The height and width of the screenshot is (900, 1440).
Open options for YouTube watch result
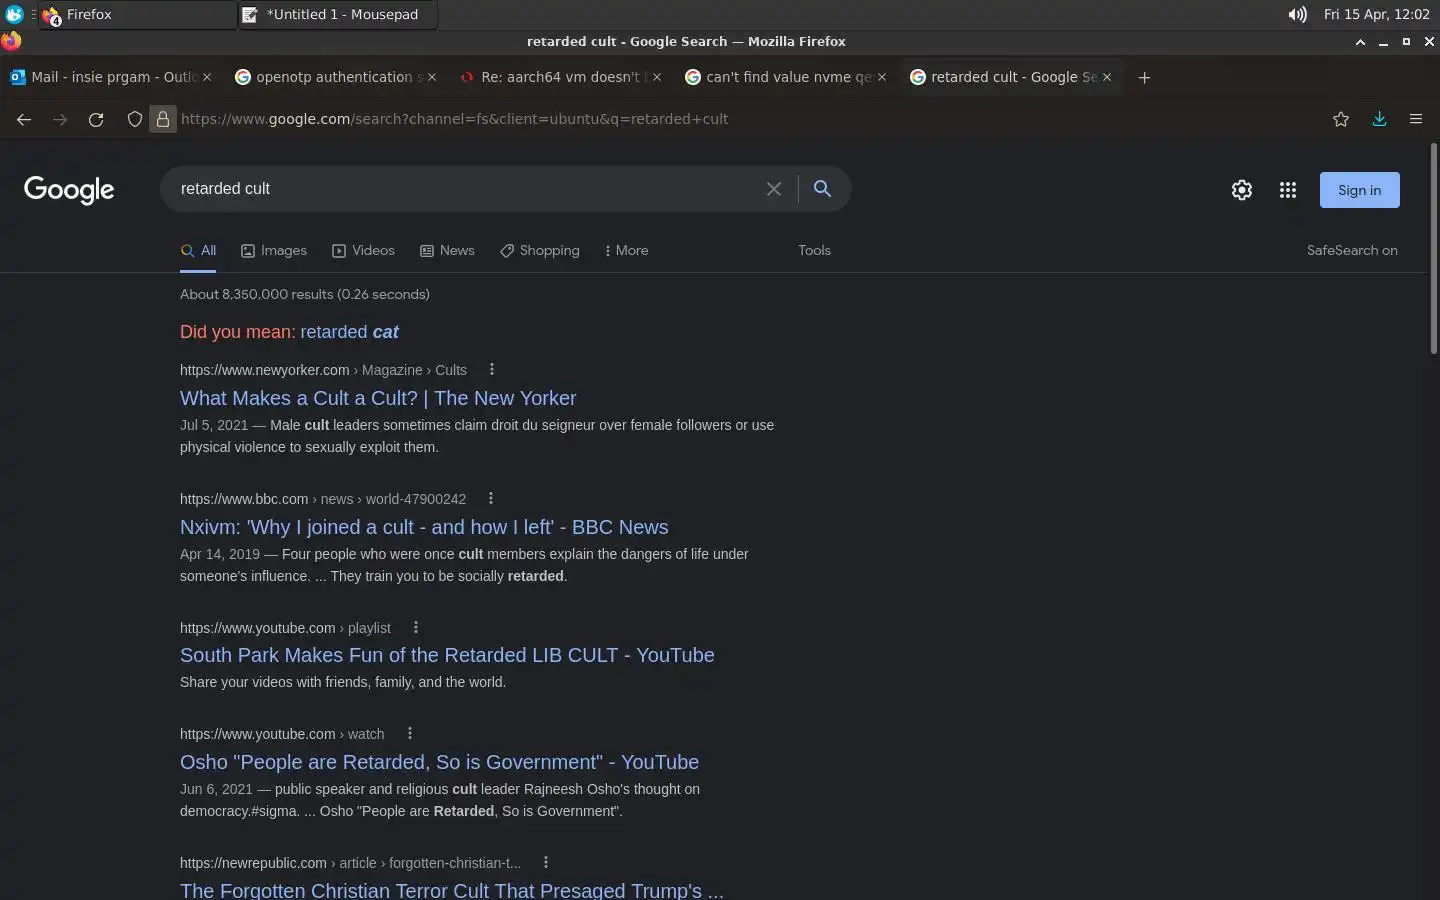tap(409, 734)
